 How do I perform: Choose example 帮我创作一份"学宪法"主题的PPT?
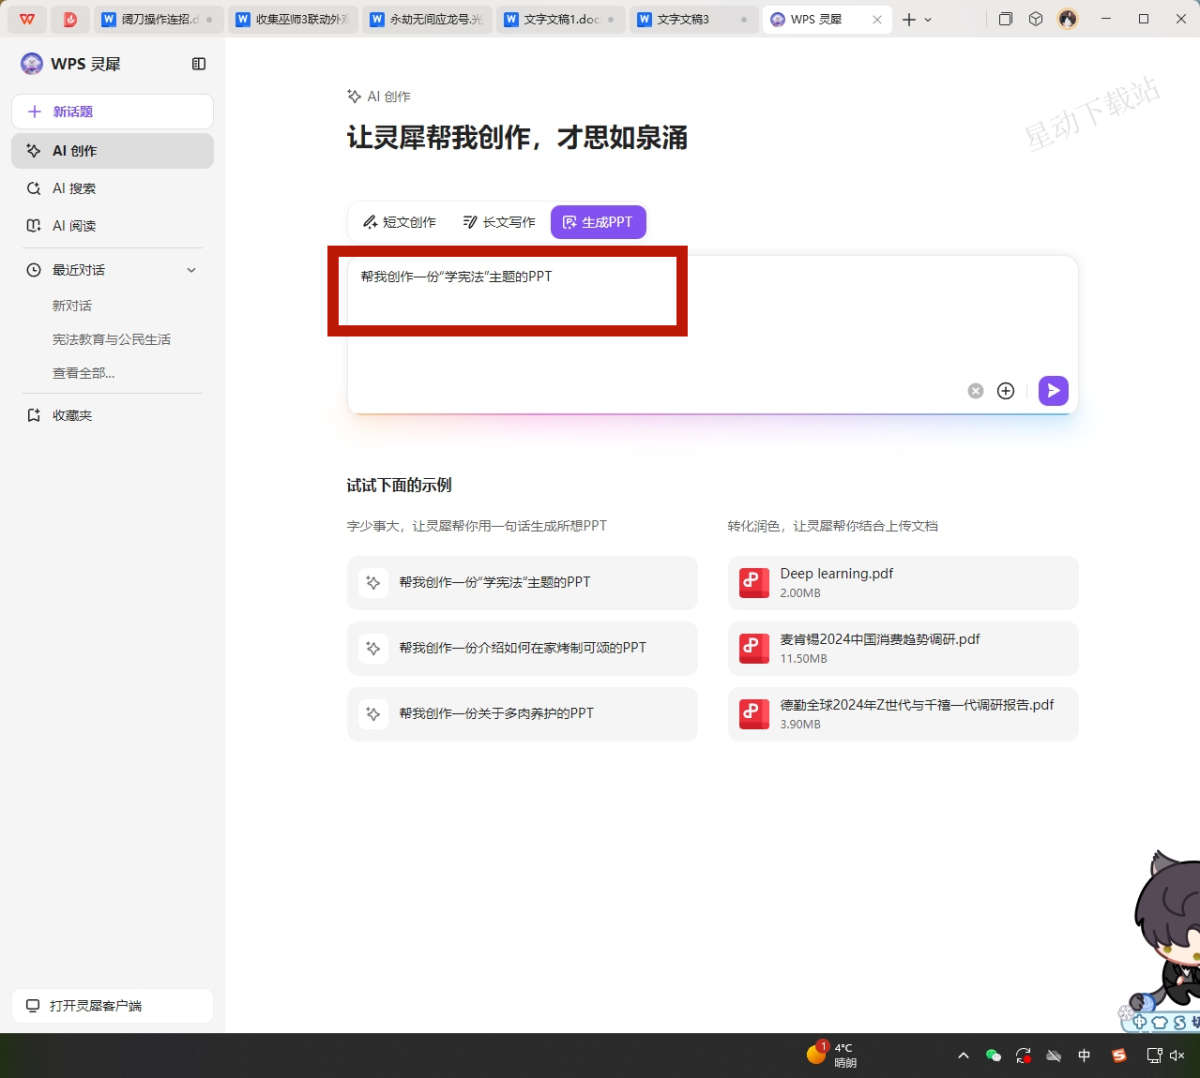coord(522,583)
